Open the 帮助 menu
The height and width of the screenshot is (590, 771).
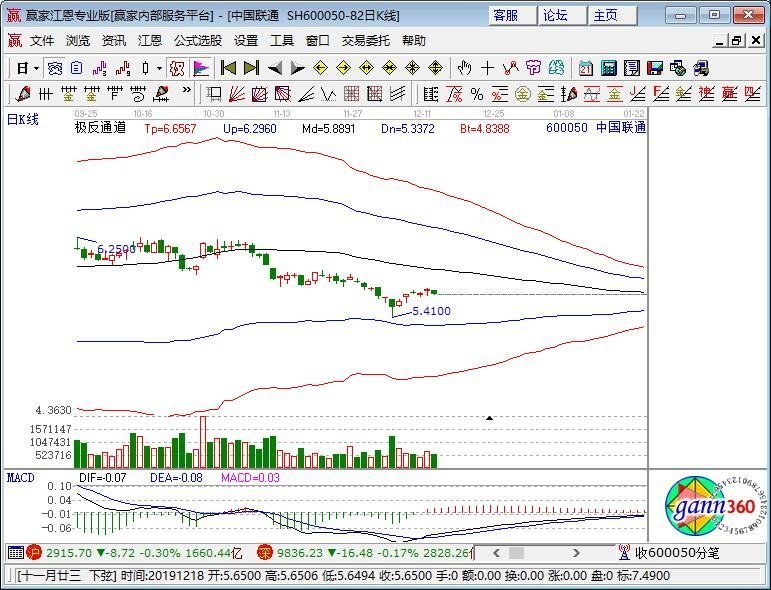(414, 40)
